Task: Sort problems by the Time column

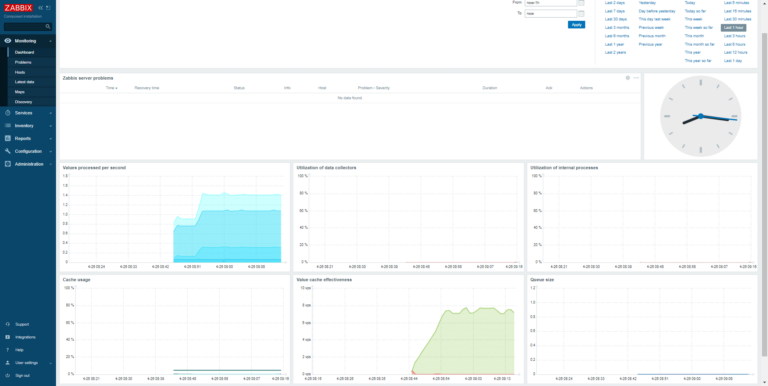Action: pos(112,88)
